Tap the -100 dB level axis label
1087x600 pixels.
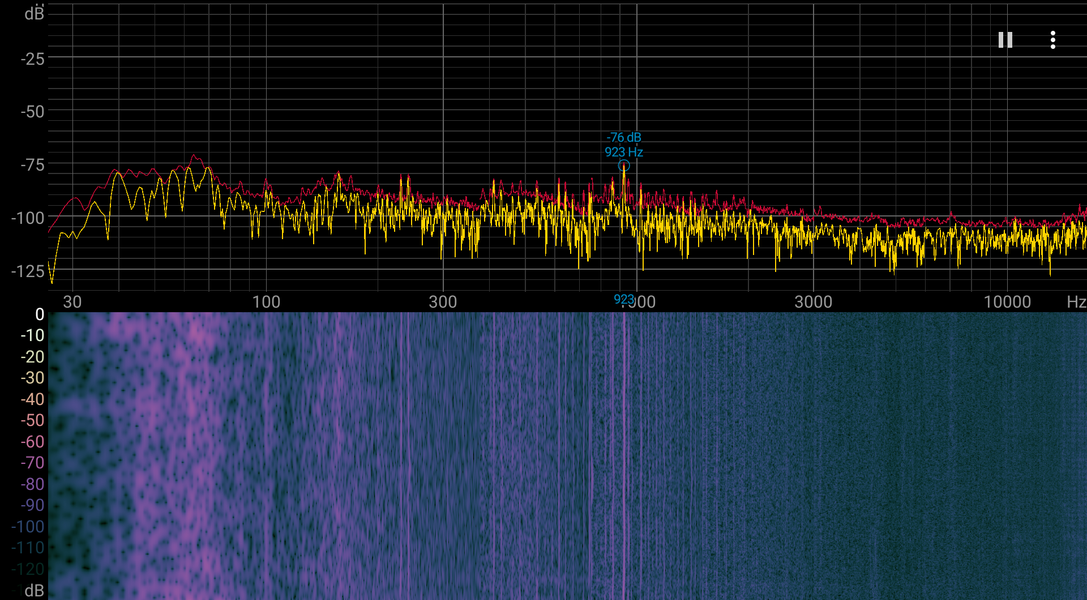click(28, 218)
